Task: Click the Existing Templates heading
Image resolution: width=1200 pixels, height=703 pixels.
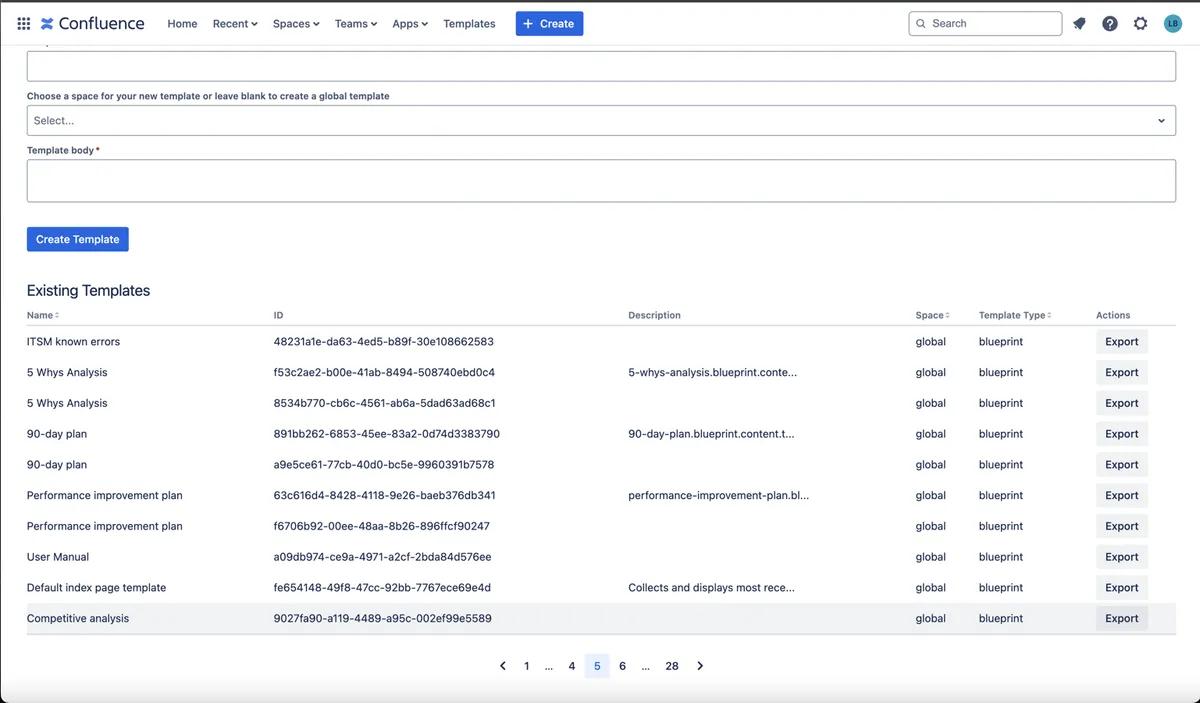Action: tap(88, 291)
